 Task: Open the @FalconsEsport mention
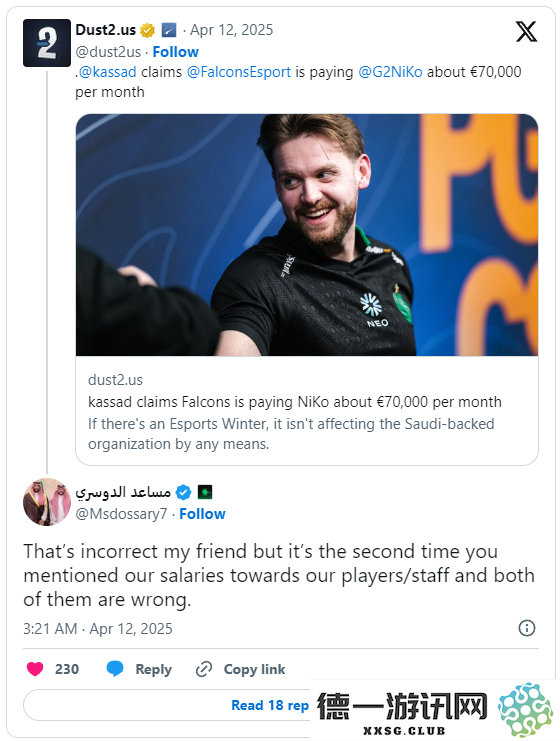point(239,72)
